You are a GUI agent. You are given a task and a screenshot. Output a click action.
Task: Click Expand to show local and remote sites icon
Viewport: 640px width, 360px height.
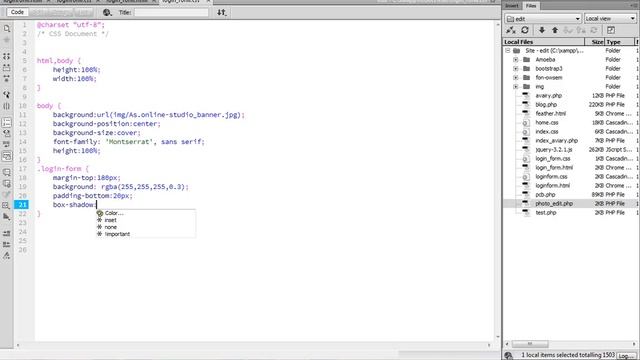[611, 30]
